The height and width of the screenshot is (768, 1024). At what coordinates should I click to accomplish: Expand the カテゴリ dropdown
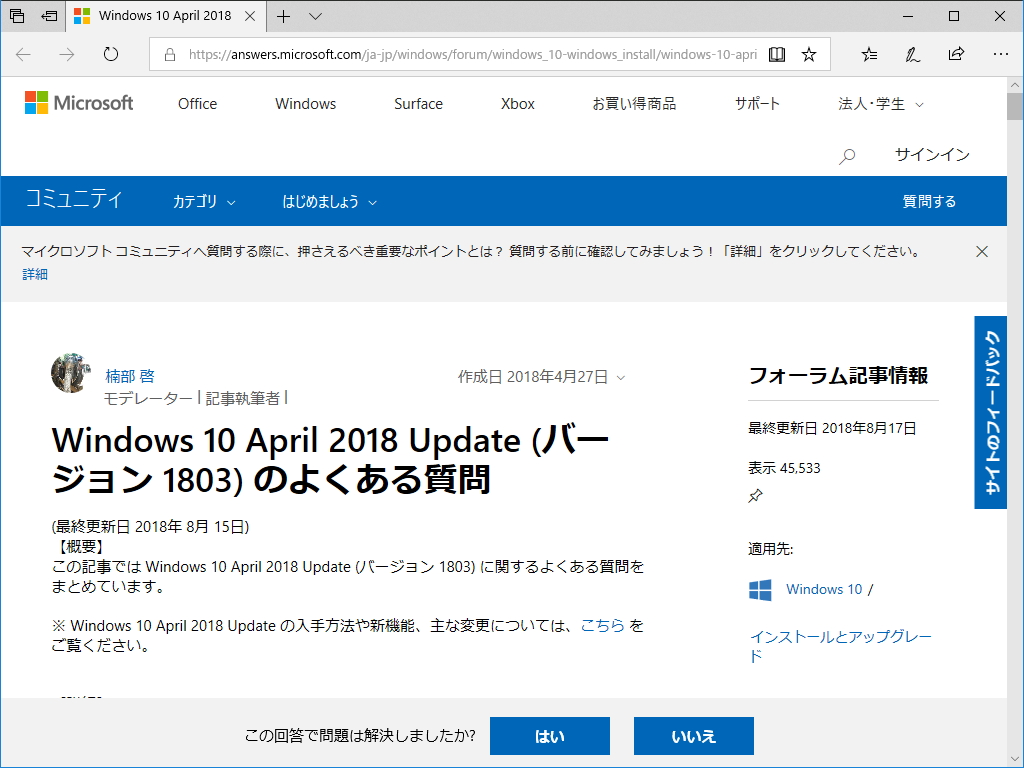point(202,201)
